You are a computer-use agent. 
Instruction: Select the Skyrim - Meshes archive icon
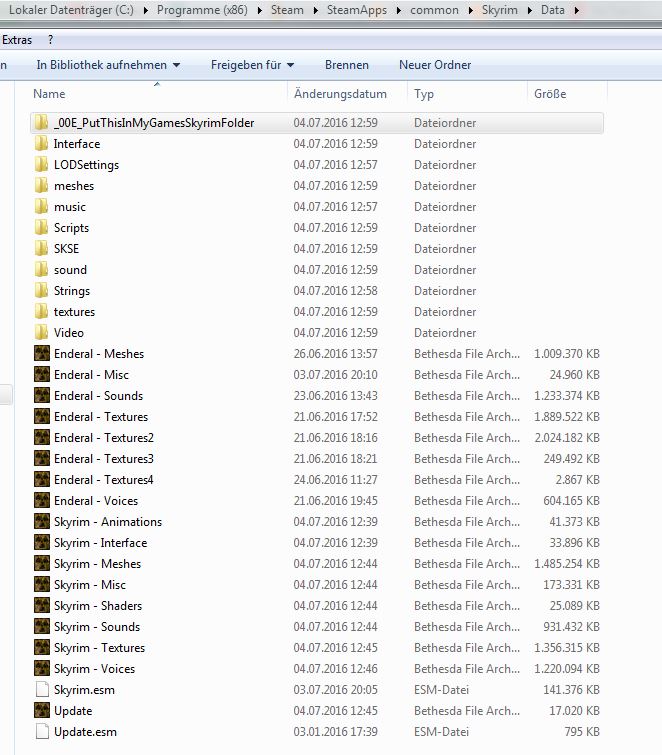(42, 564)
